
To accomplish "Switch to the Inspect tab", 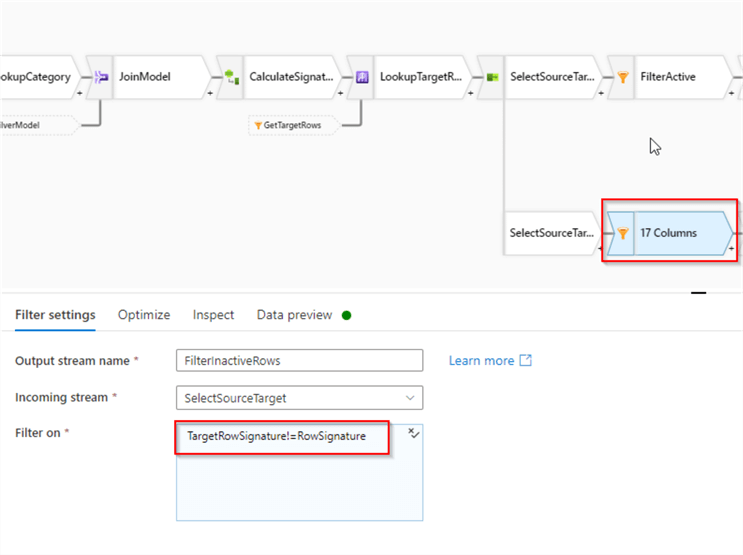I will [213, 315].
